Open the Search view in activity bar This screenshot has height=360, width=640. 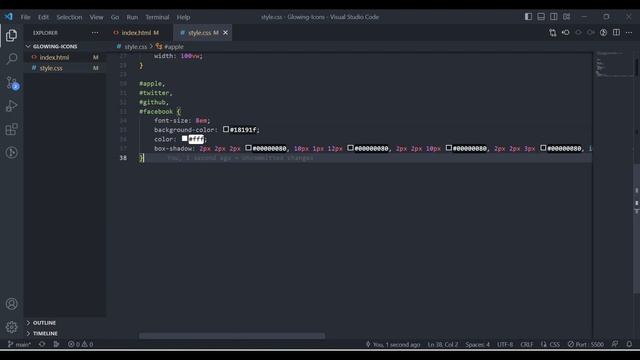11,59
